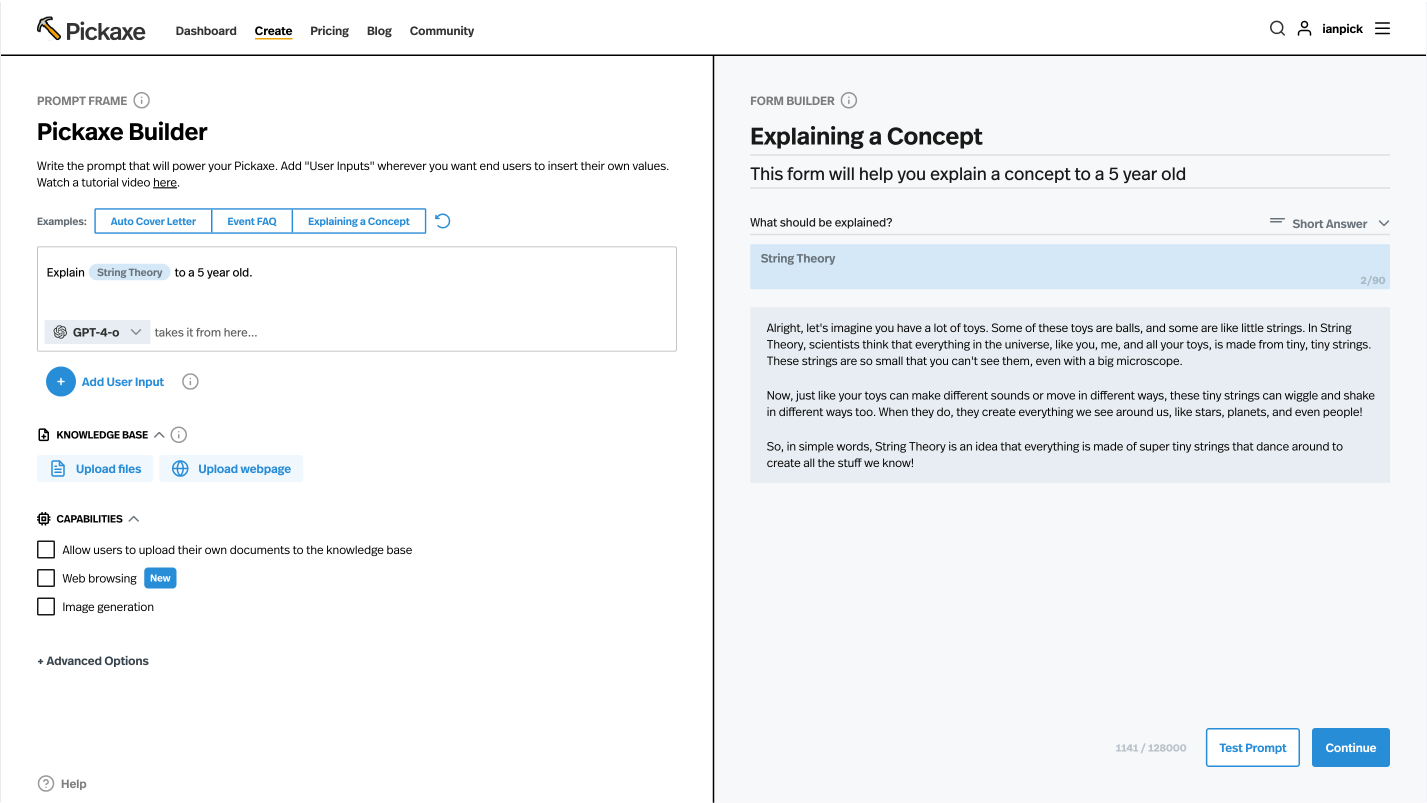Enable the Web browsing checkbox

tap(46, 578)
